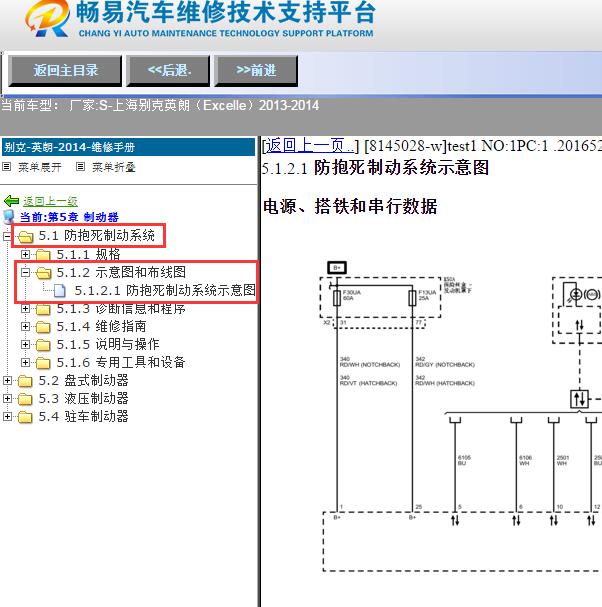Viewport: 602px width, 607px height.
Task: Open 5.1.5 说明与操作 tree item
Action: click(108, 344)
